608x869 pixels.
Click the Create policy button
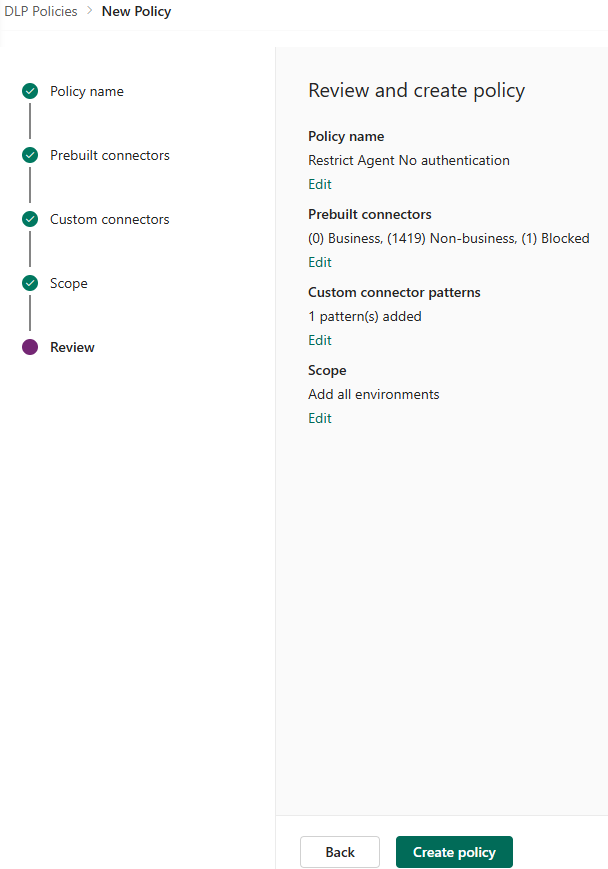pos(454,852)
